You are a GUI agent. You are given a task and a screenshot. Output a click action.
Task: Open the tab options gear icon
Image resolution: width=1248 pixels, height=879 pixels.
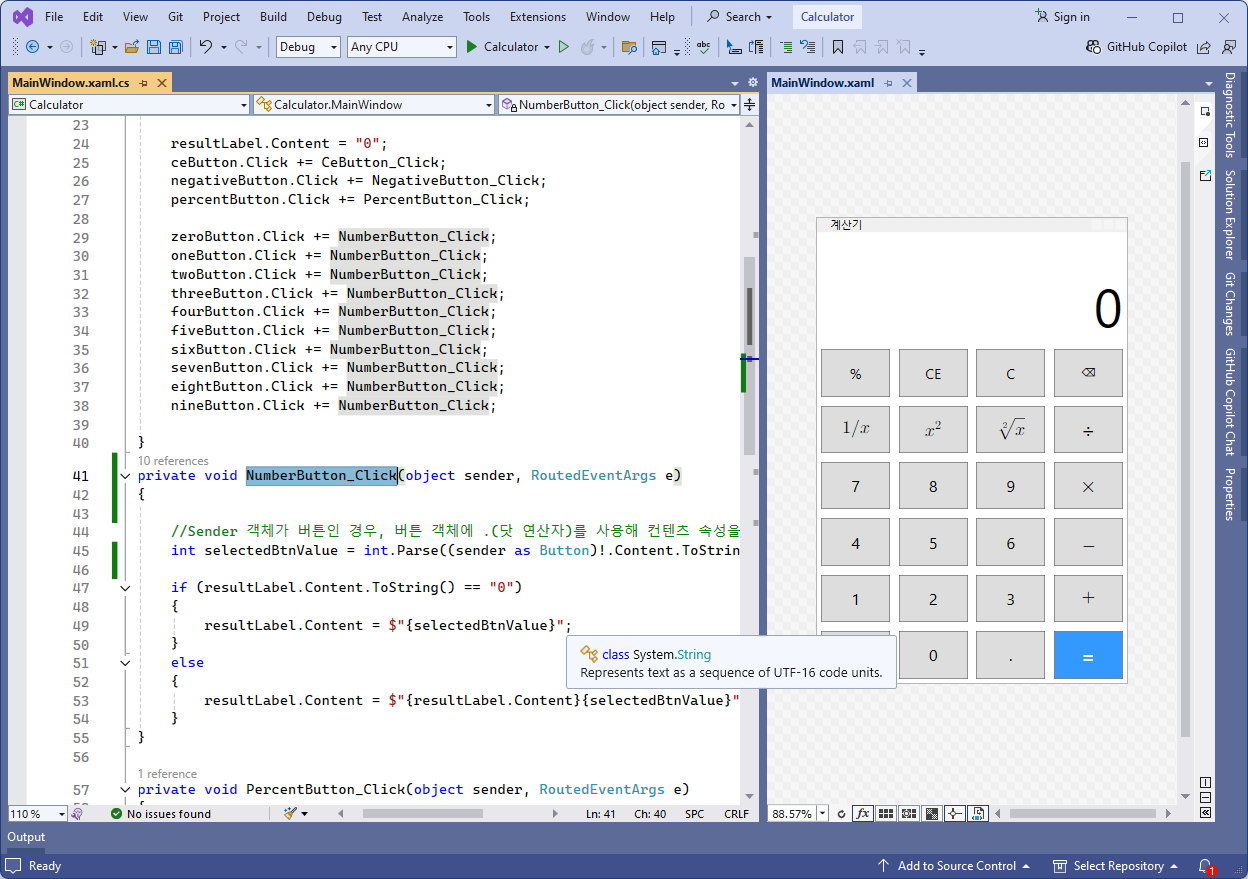coord(752,83)
